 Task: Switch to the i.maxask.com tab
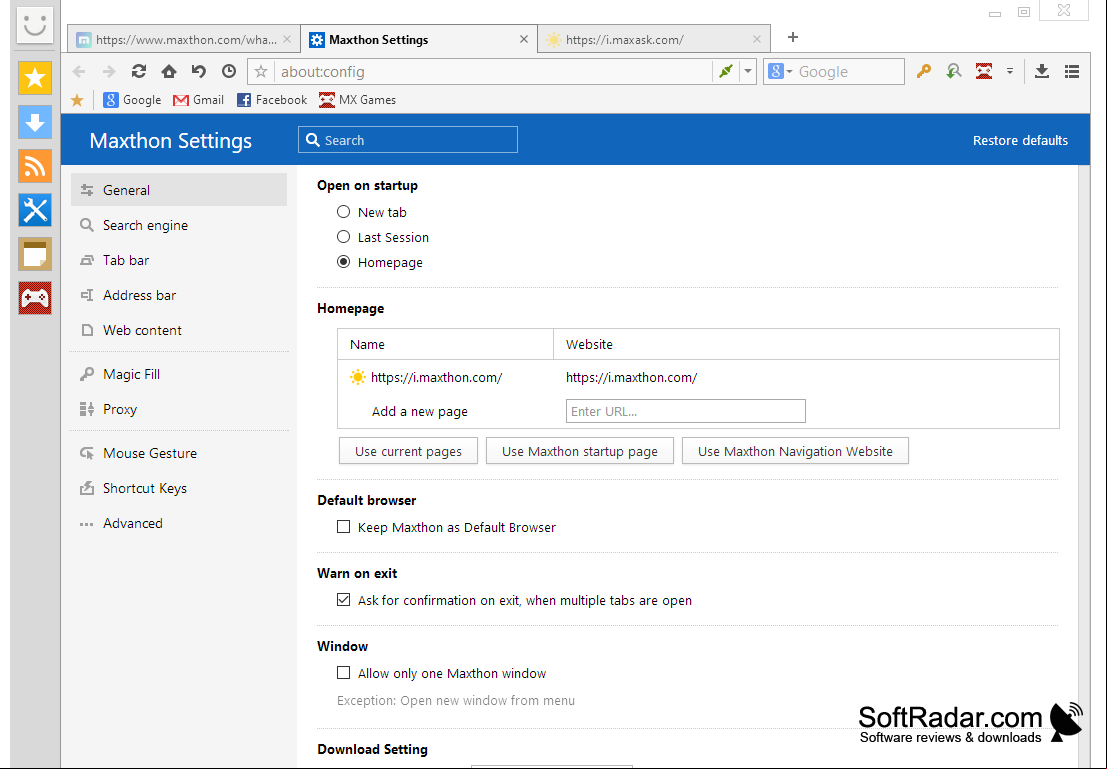click(x=654, y=40)
